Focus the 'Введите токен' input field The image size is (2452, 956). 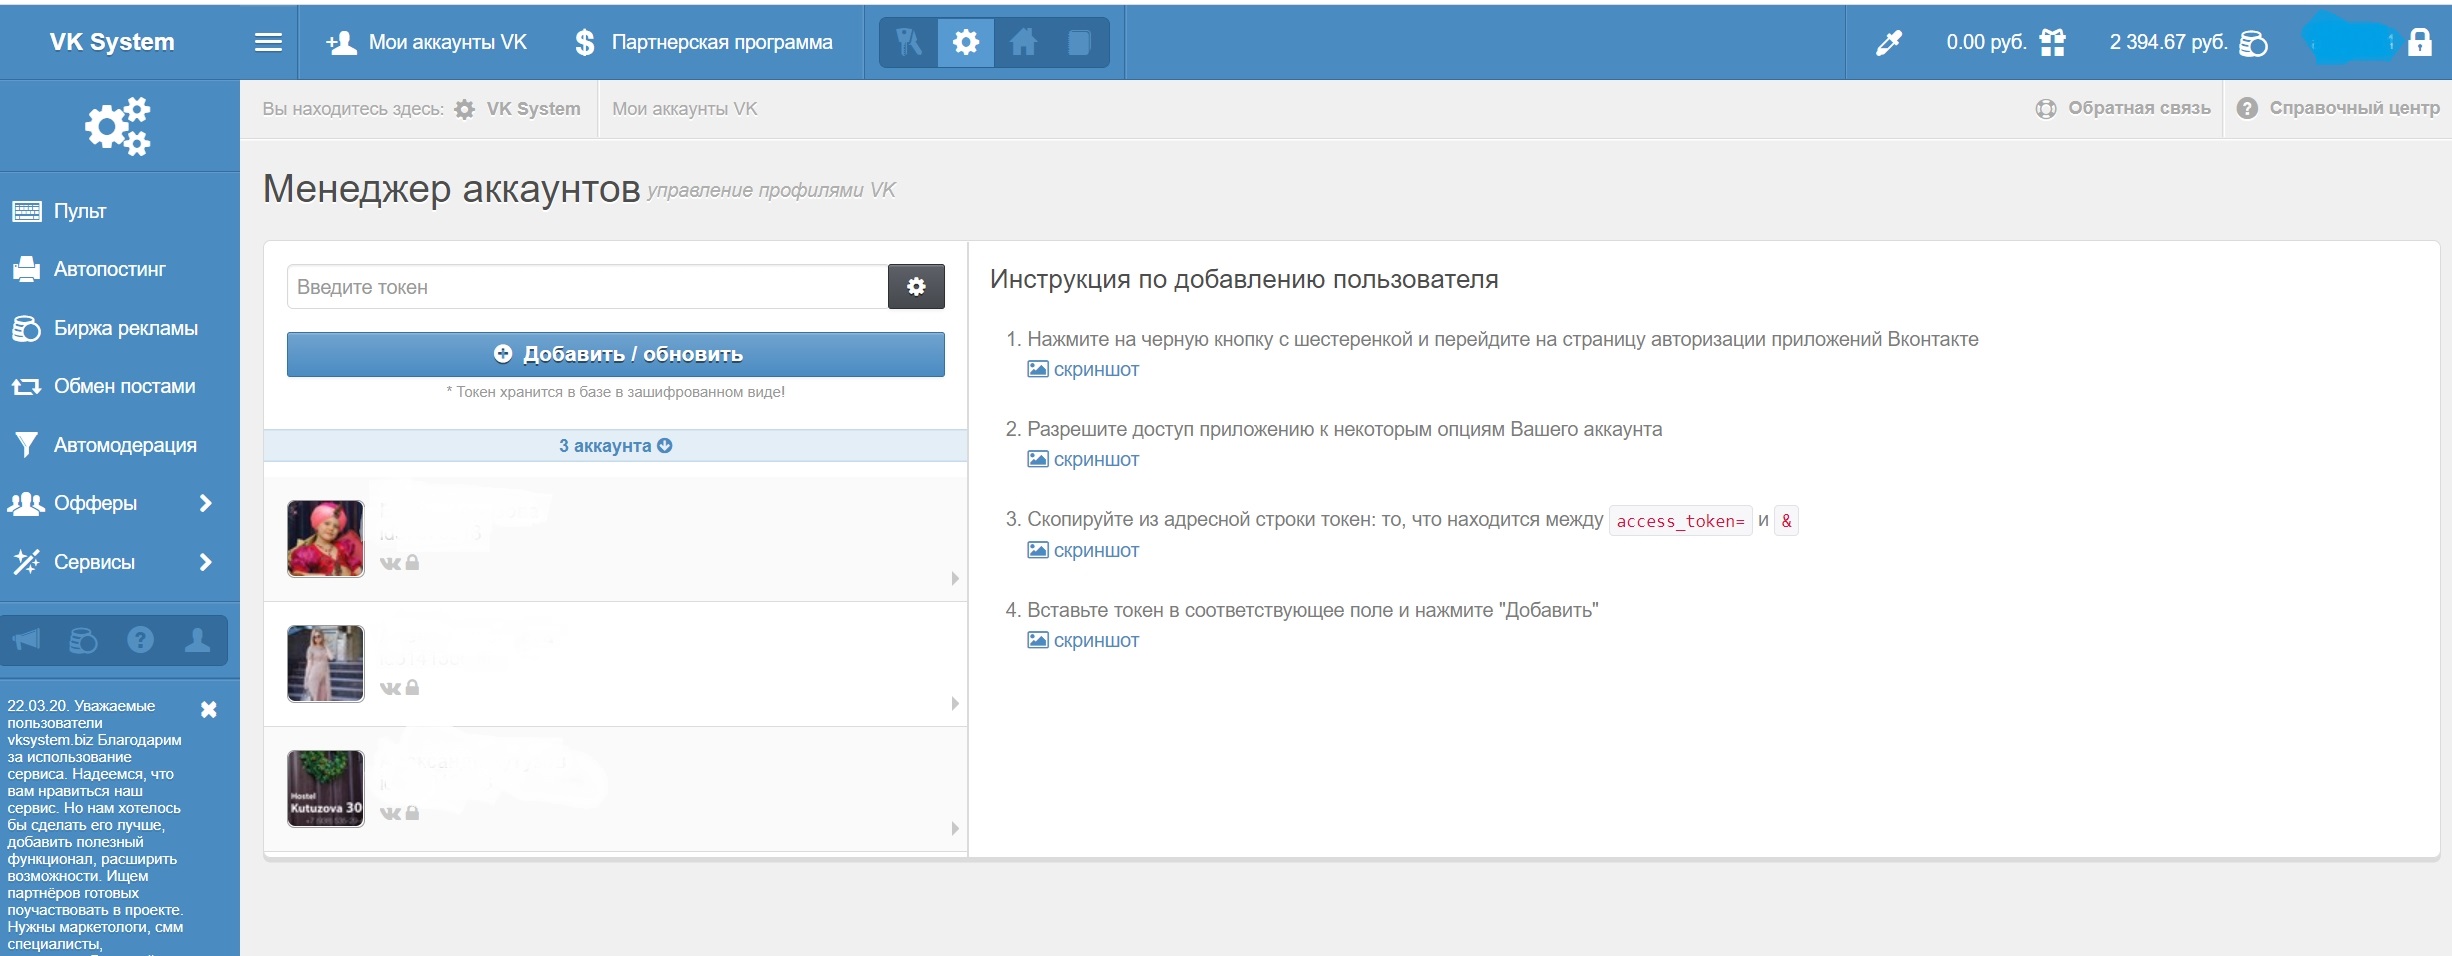pyautogui.click(x=587, y=287)
